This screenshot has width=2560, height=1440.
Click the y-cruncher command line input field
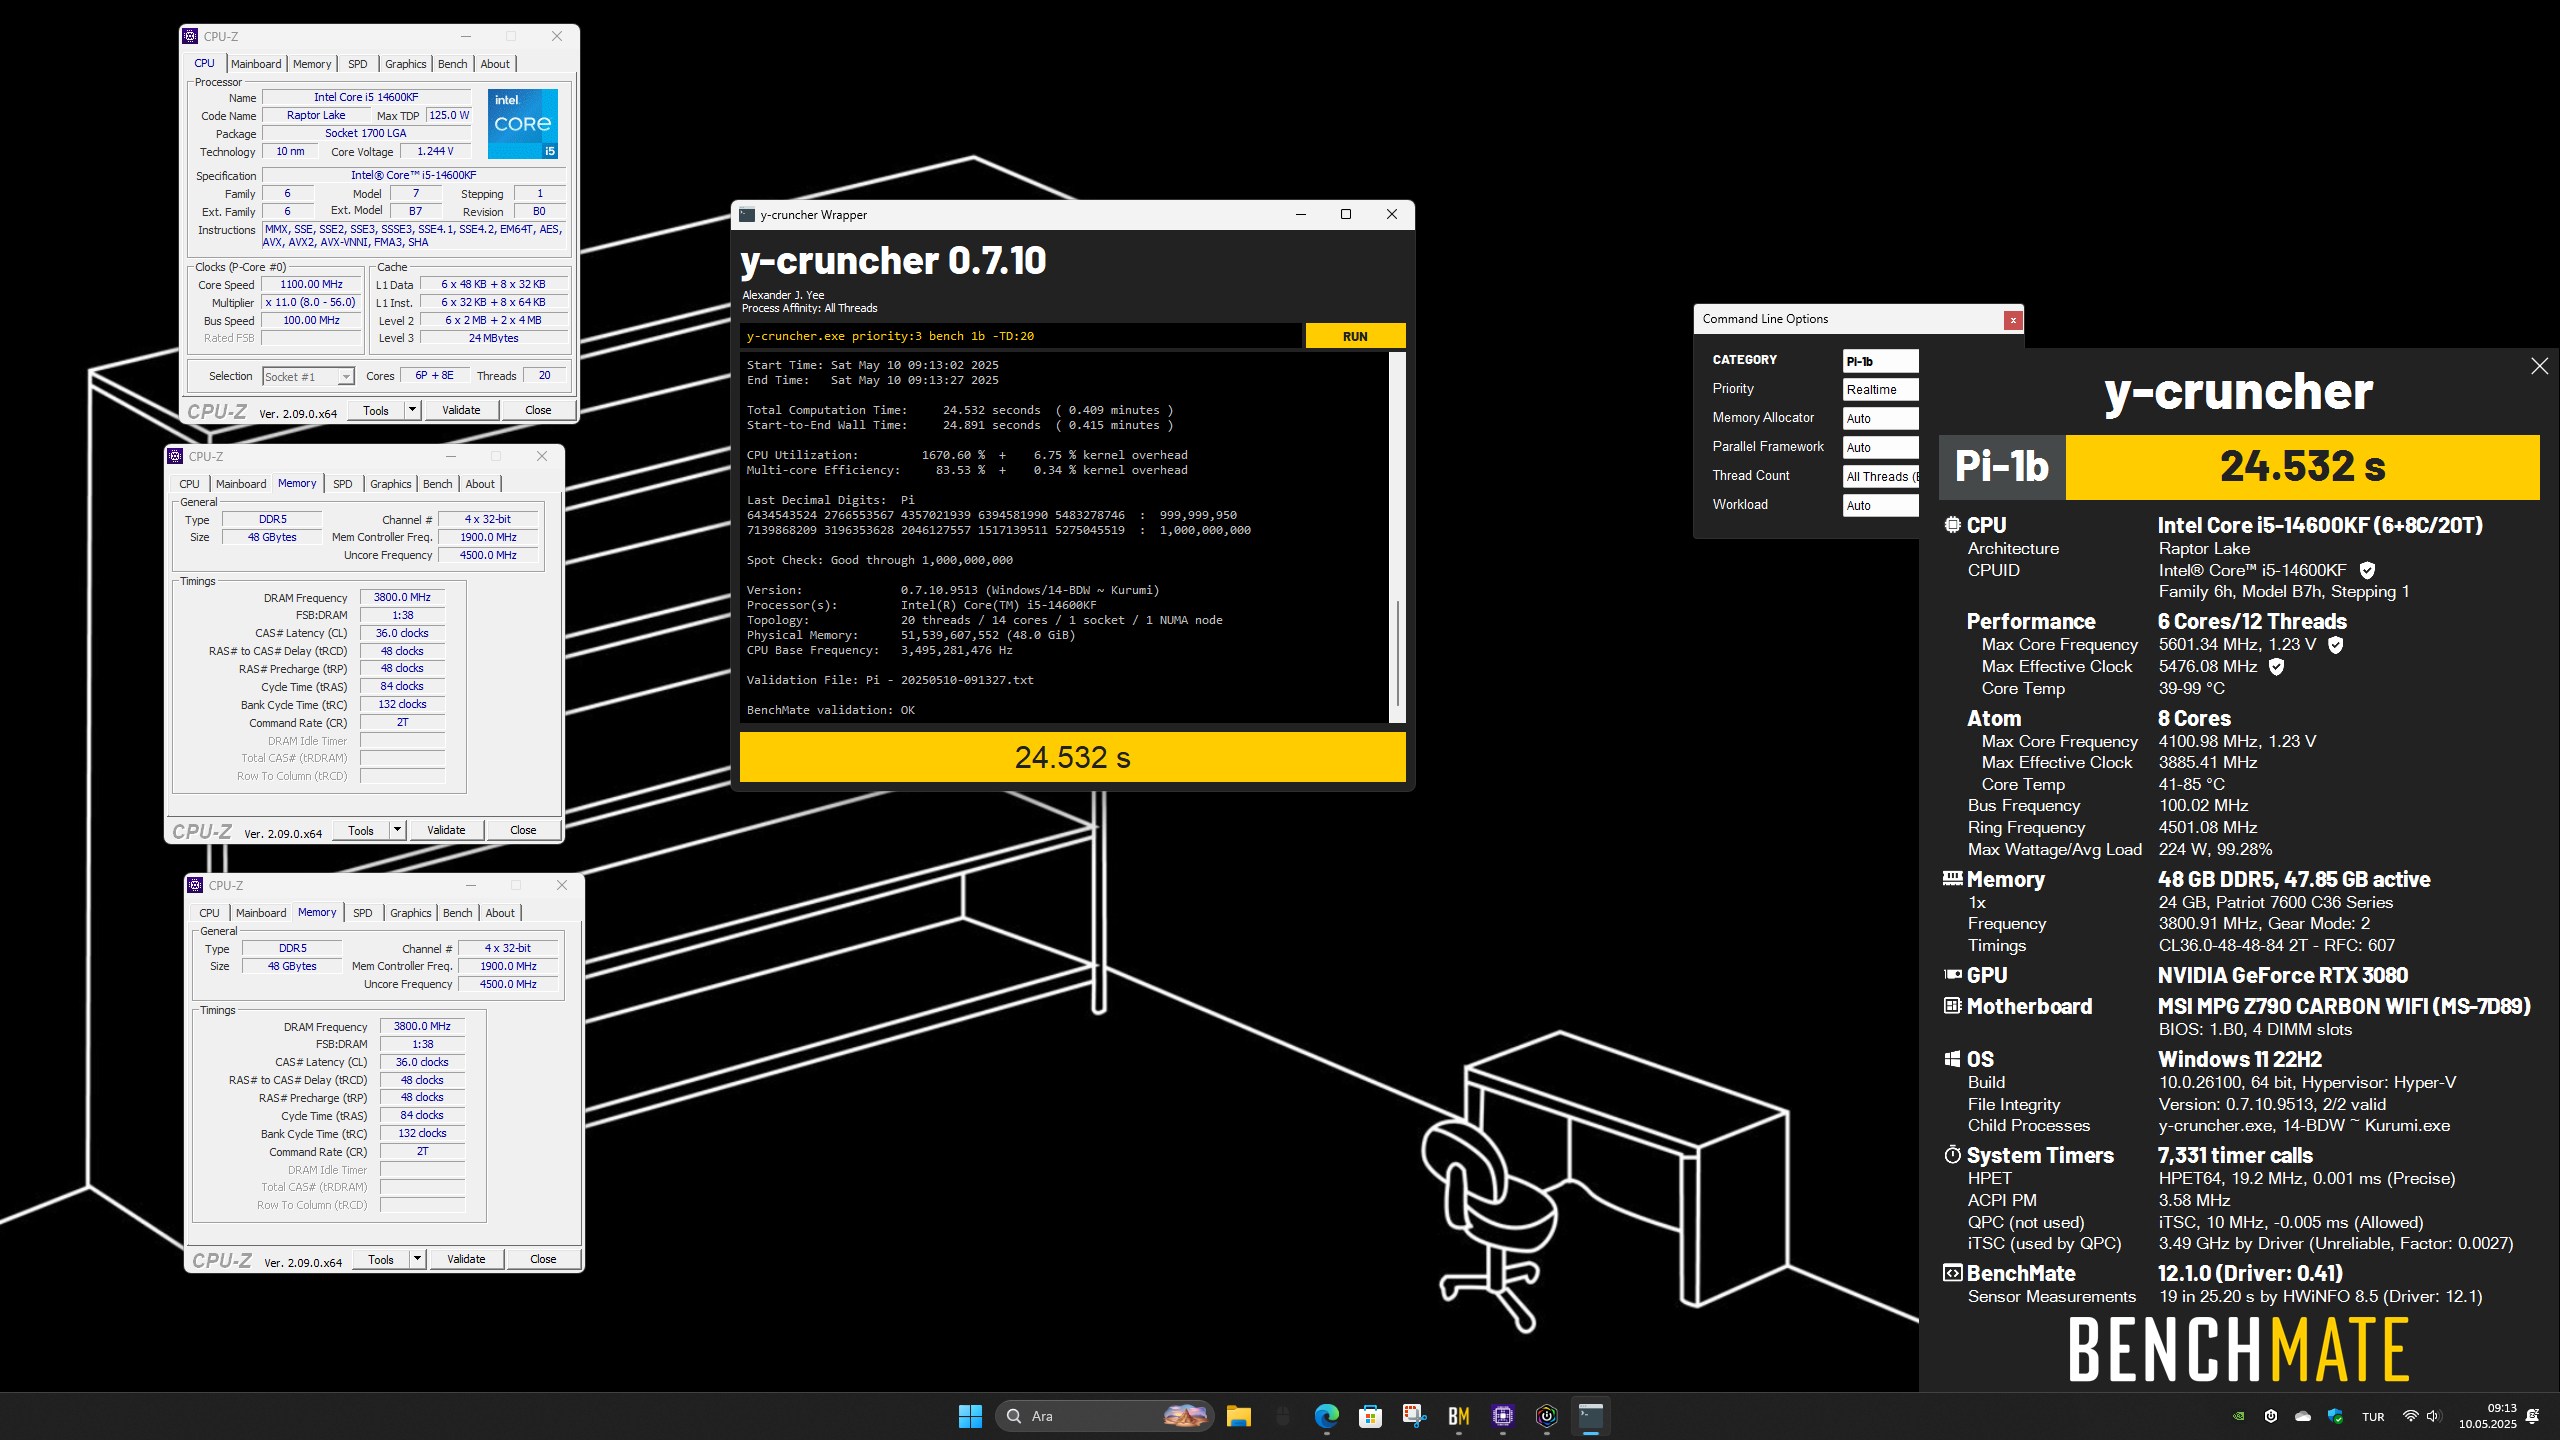(1021, 336)
